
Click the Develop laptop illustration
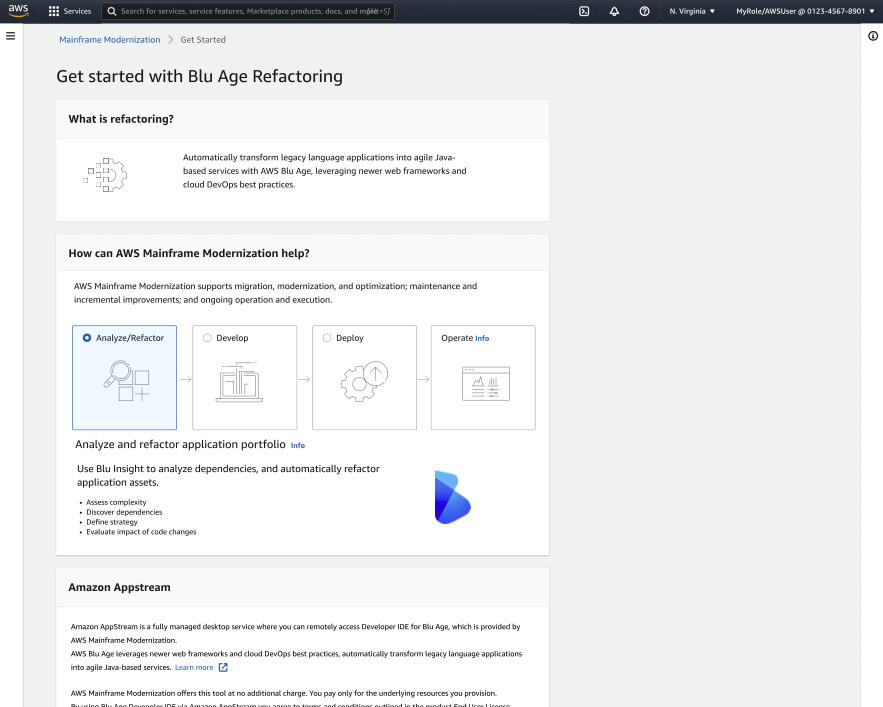coord(239,382)
